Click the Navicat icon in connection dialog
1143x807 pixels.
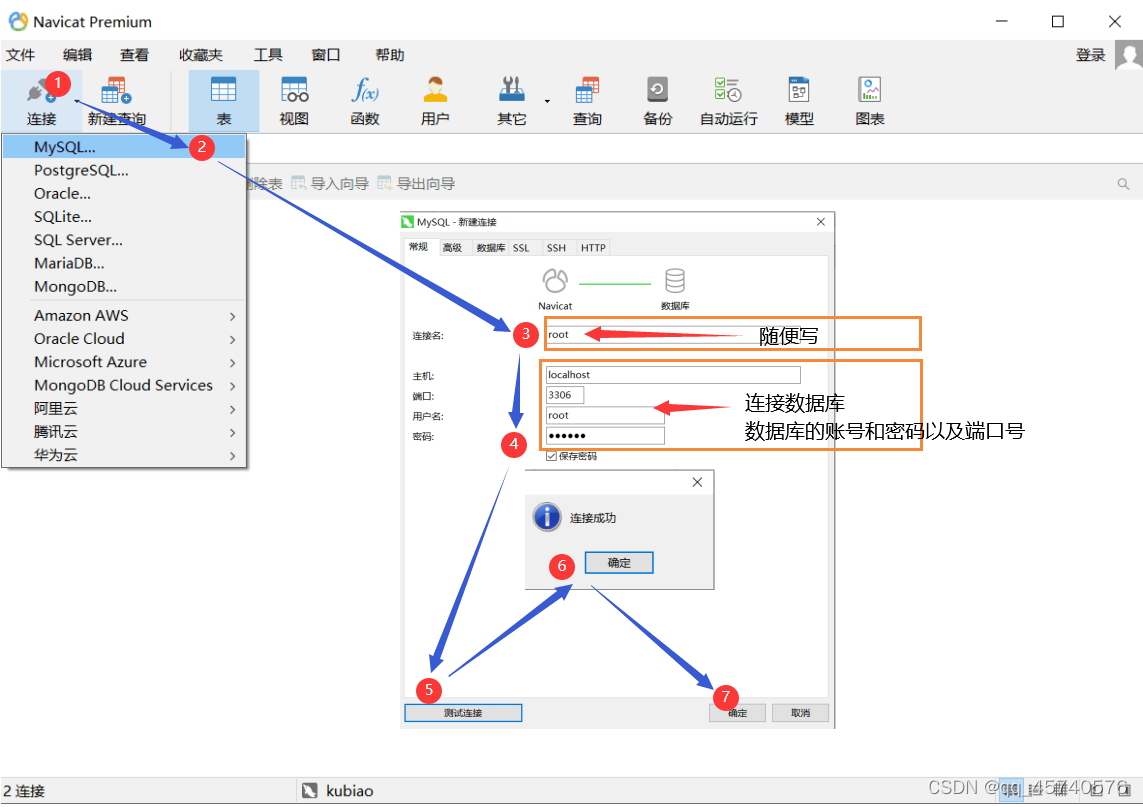555,281
